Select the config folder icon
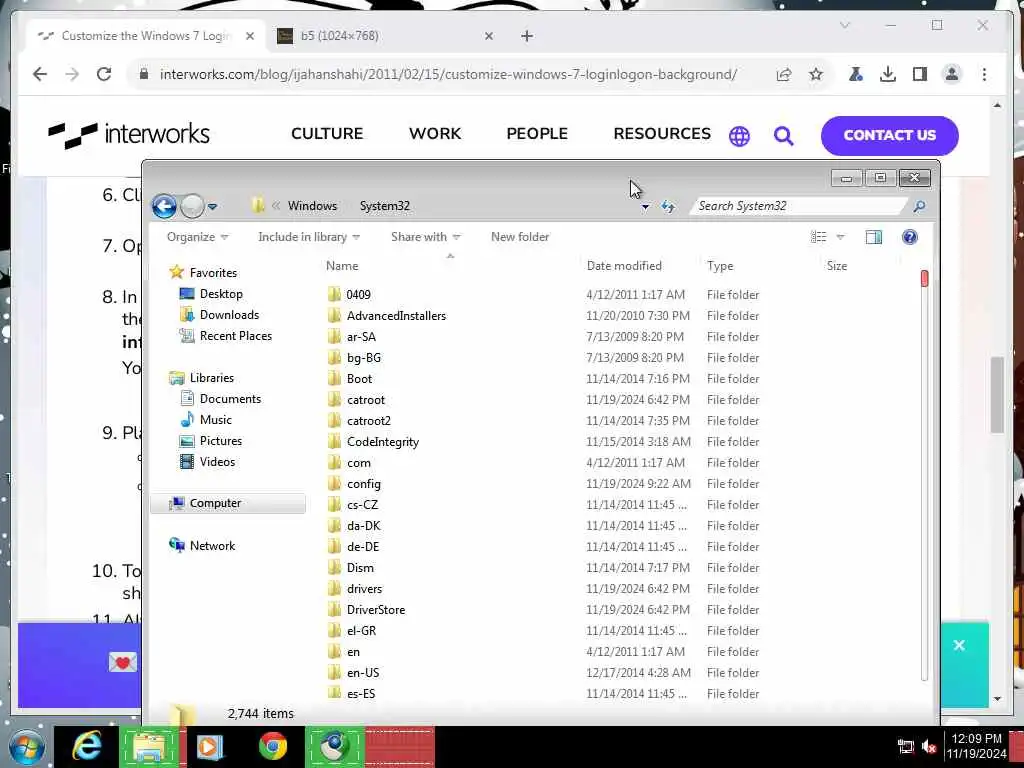The width and height of the screenshot is (1024, 768). click(334, 484)
